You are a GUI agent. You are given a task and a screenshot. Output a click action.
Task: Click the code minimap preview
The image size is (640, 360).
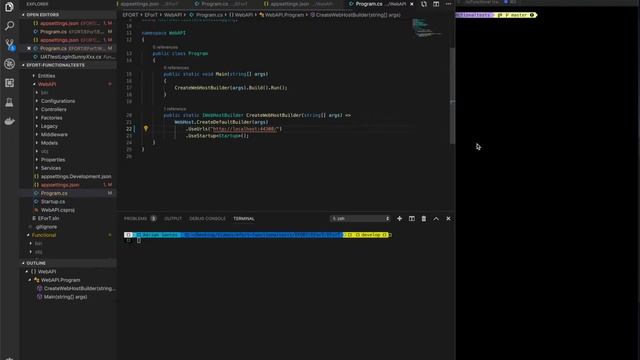tap(427, 29)
